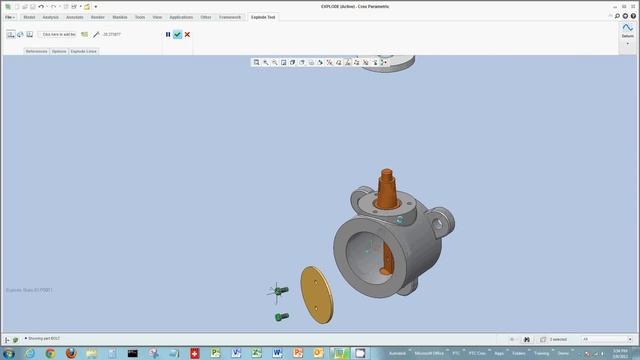640x360 pixels.
Task: Expand the Datum group dropdown arrow
Action: pyautogui.click(x=627, y=44)
